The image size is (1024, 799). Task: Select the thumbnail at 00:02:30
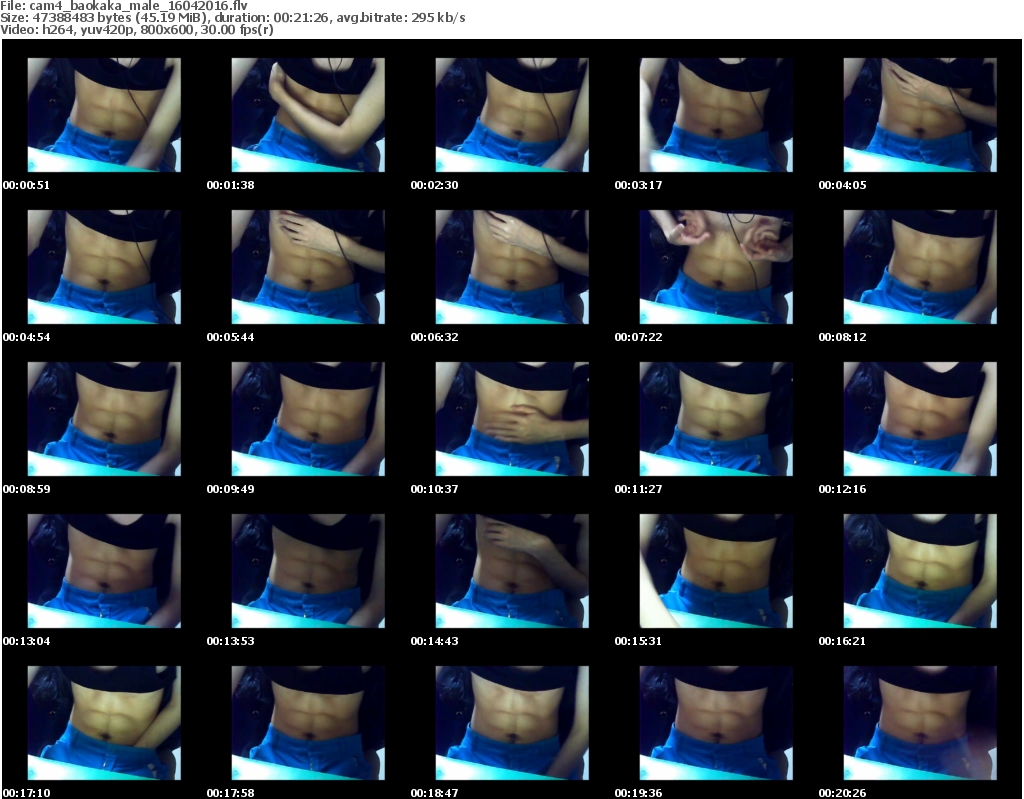point(512,115)
